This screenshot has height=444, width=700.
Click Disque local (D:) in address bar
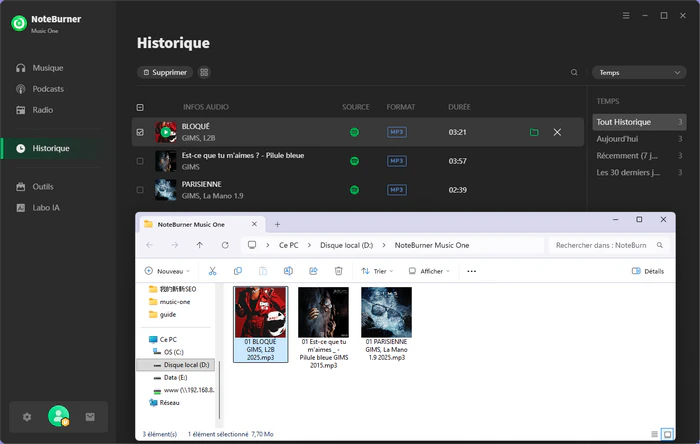point(346,245)
